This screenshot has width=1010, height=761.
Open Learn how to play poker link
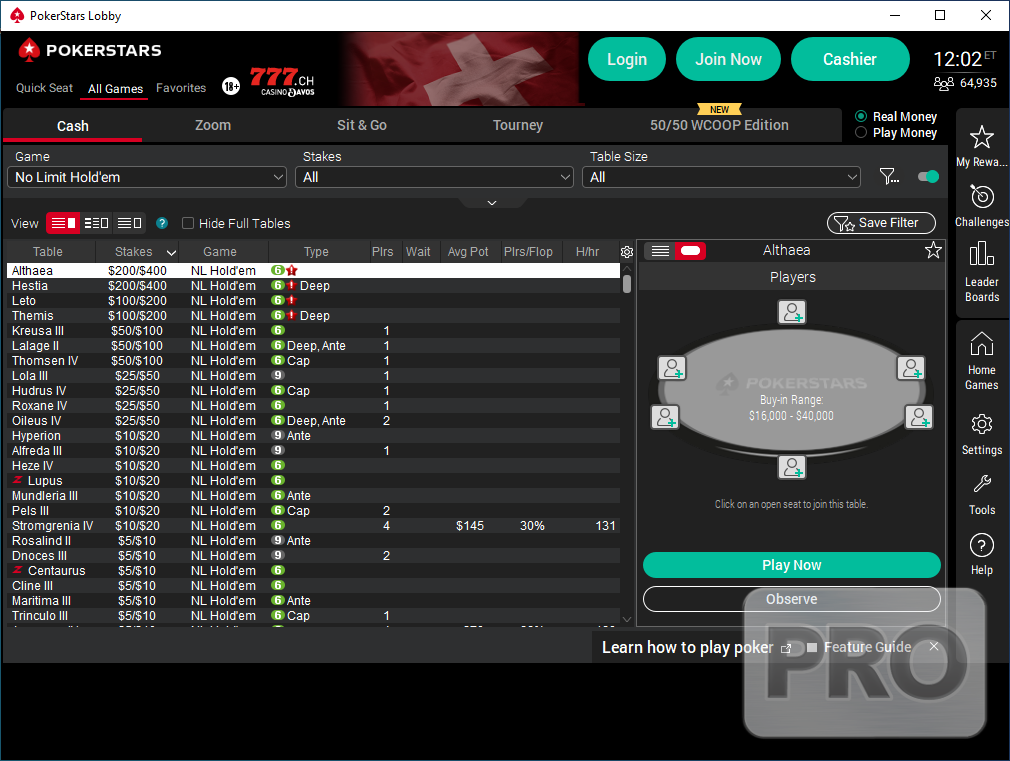click(x=696, y=647)
